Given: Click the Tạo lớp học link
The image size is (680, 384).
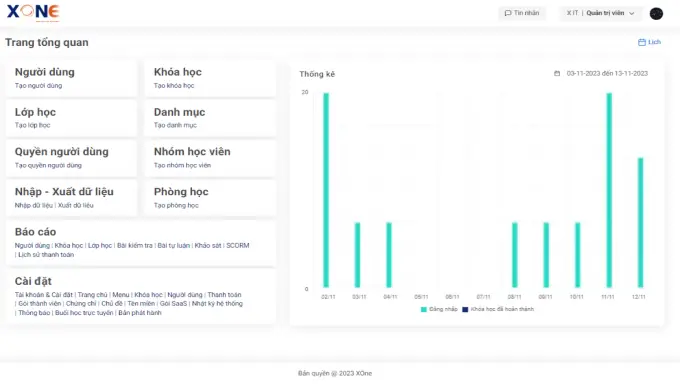Looking at the screenshot, I should (x=33, y=125).
